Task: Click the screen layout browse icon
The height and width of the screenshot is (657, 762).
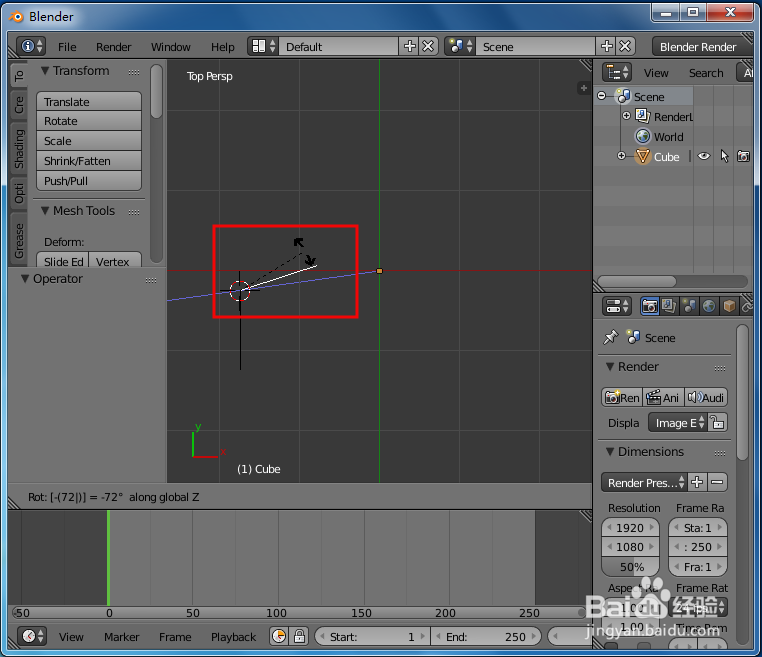Action: click(263, 47)
